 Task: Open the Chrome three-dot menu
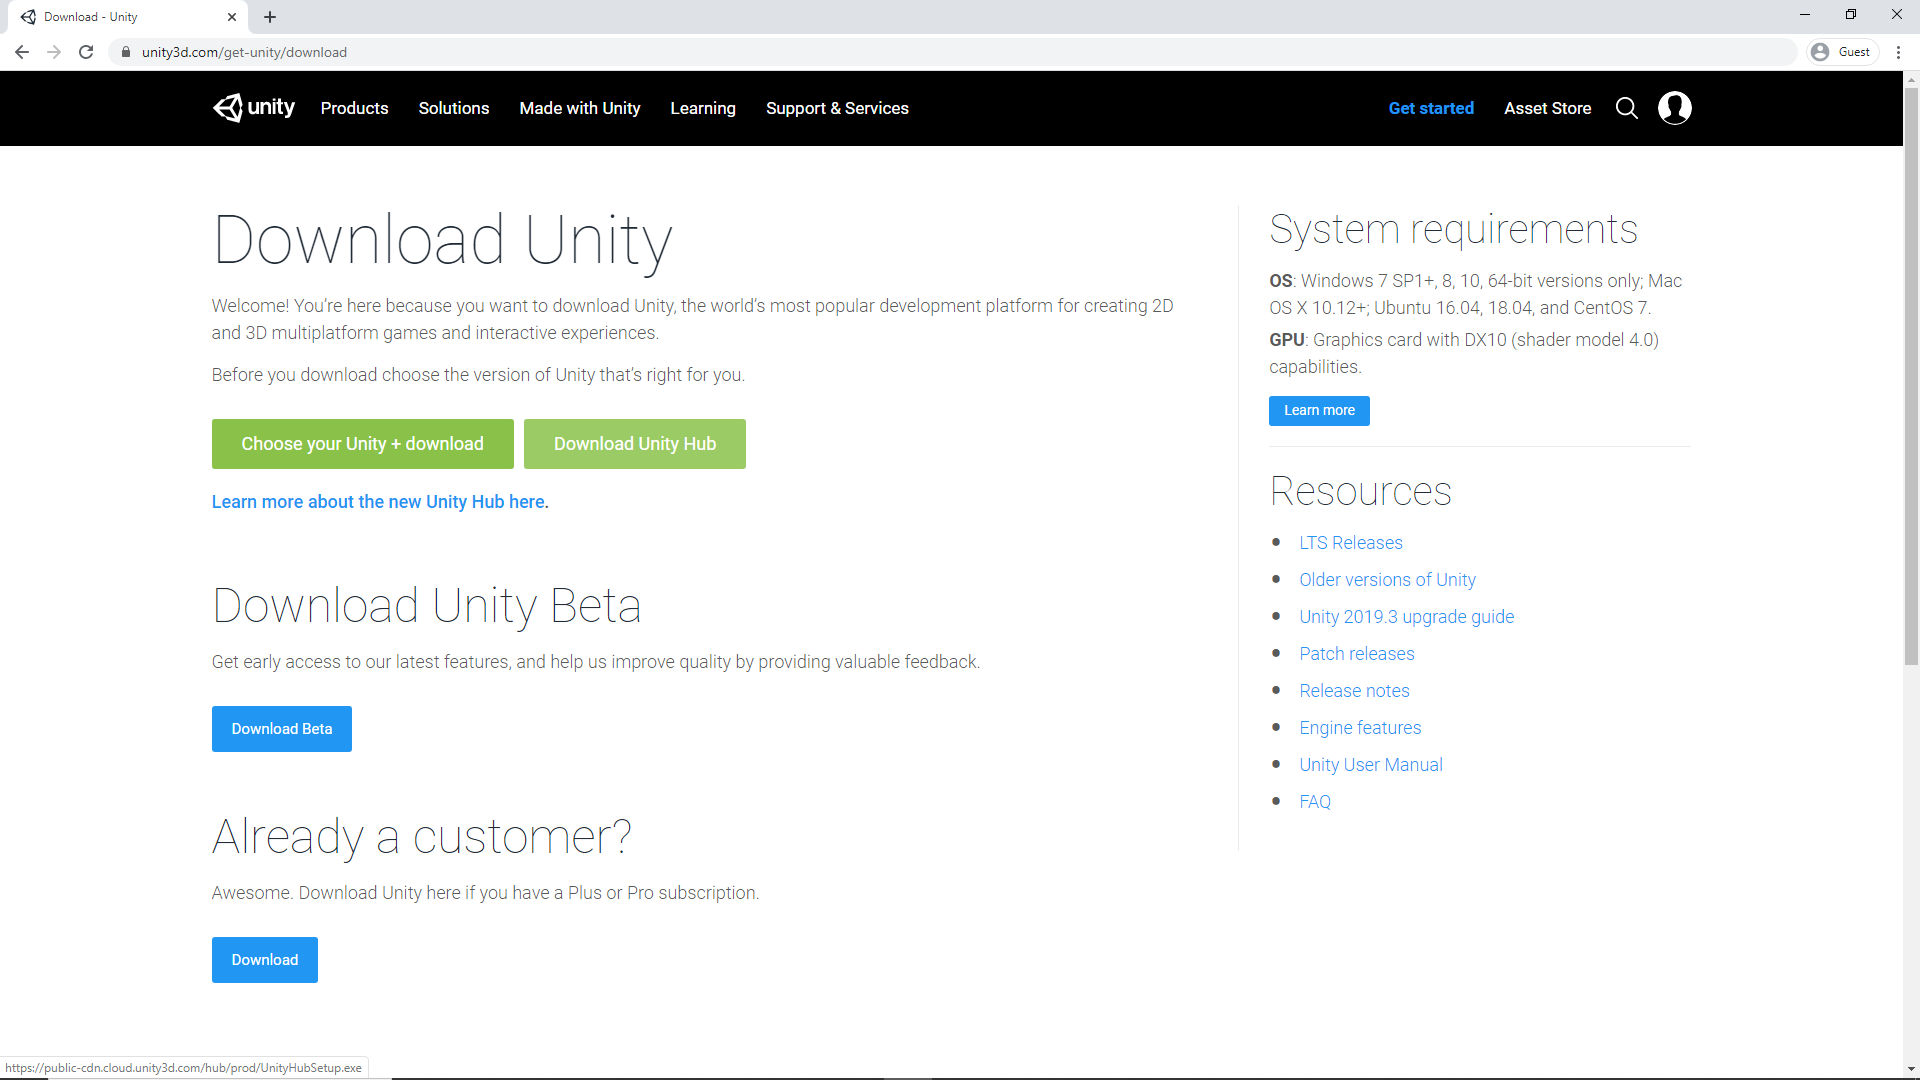tap(1898, 52)
